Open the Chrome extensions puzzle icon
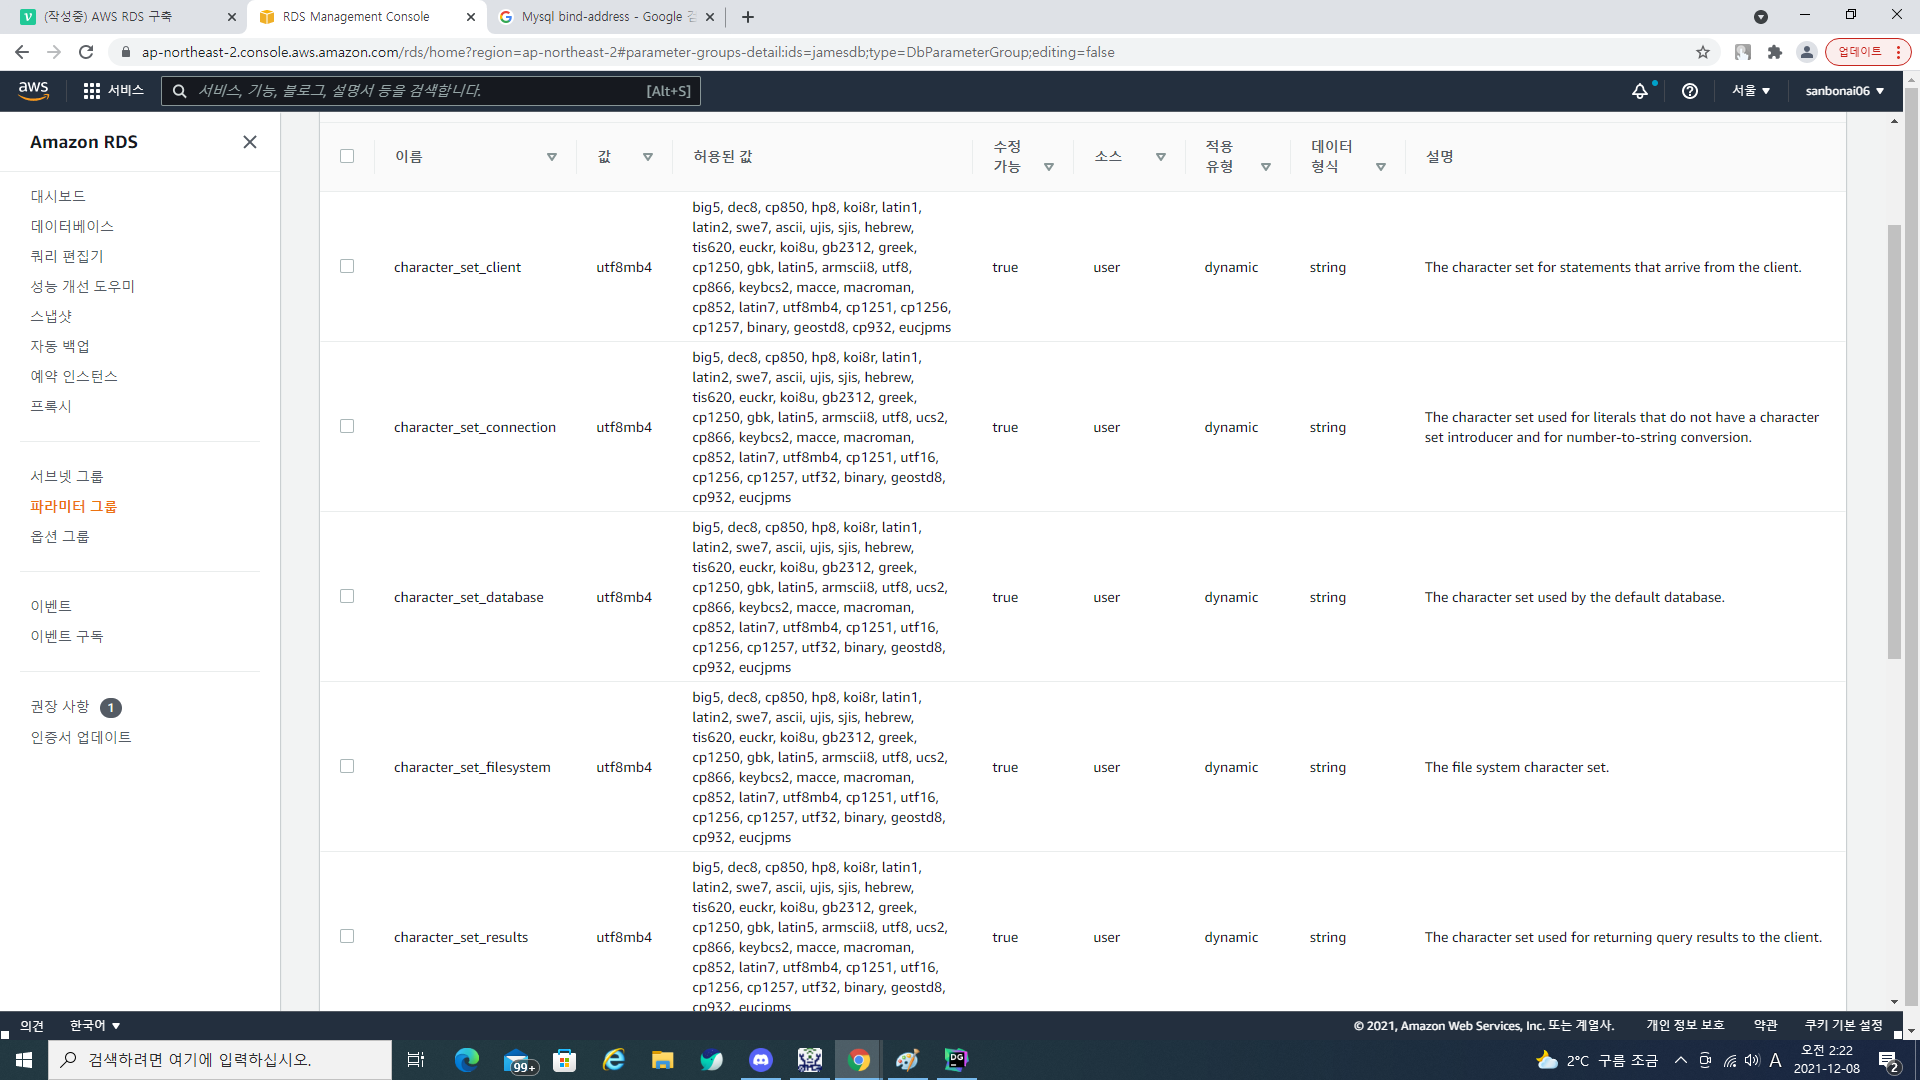Screen dimensions: 1920x1080 1775,52
